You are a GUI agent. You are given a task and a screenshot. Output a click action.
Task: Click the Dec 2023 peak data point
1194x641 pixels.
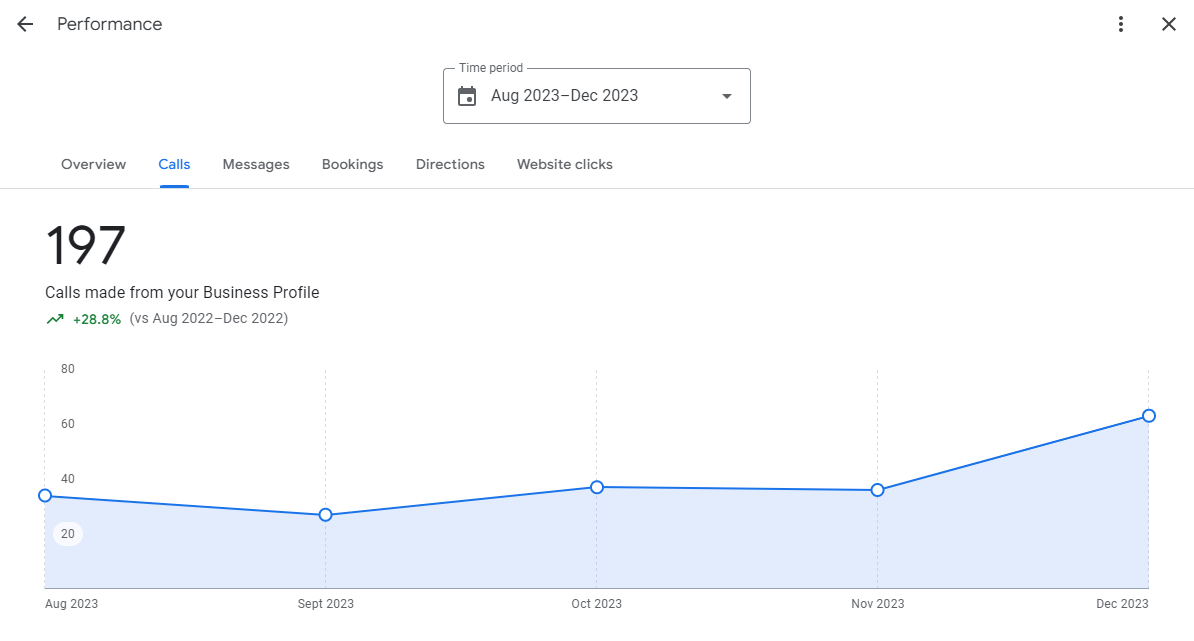coord(1149,416)
